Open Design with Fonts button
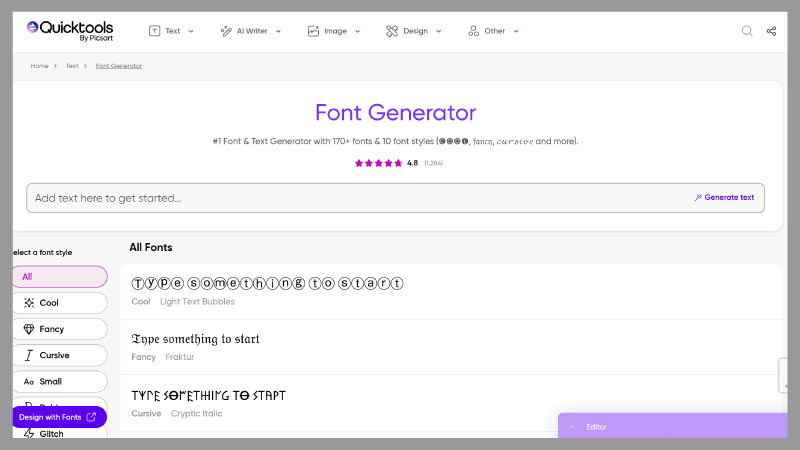Viewport: 800px width, 450px height. 58,417
